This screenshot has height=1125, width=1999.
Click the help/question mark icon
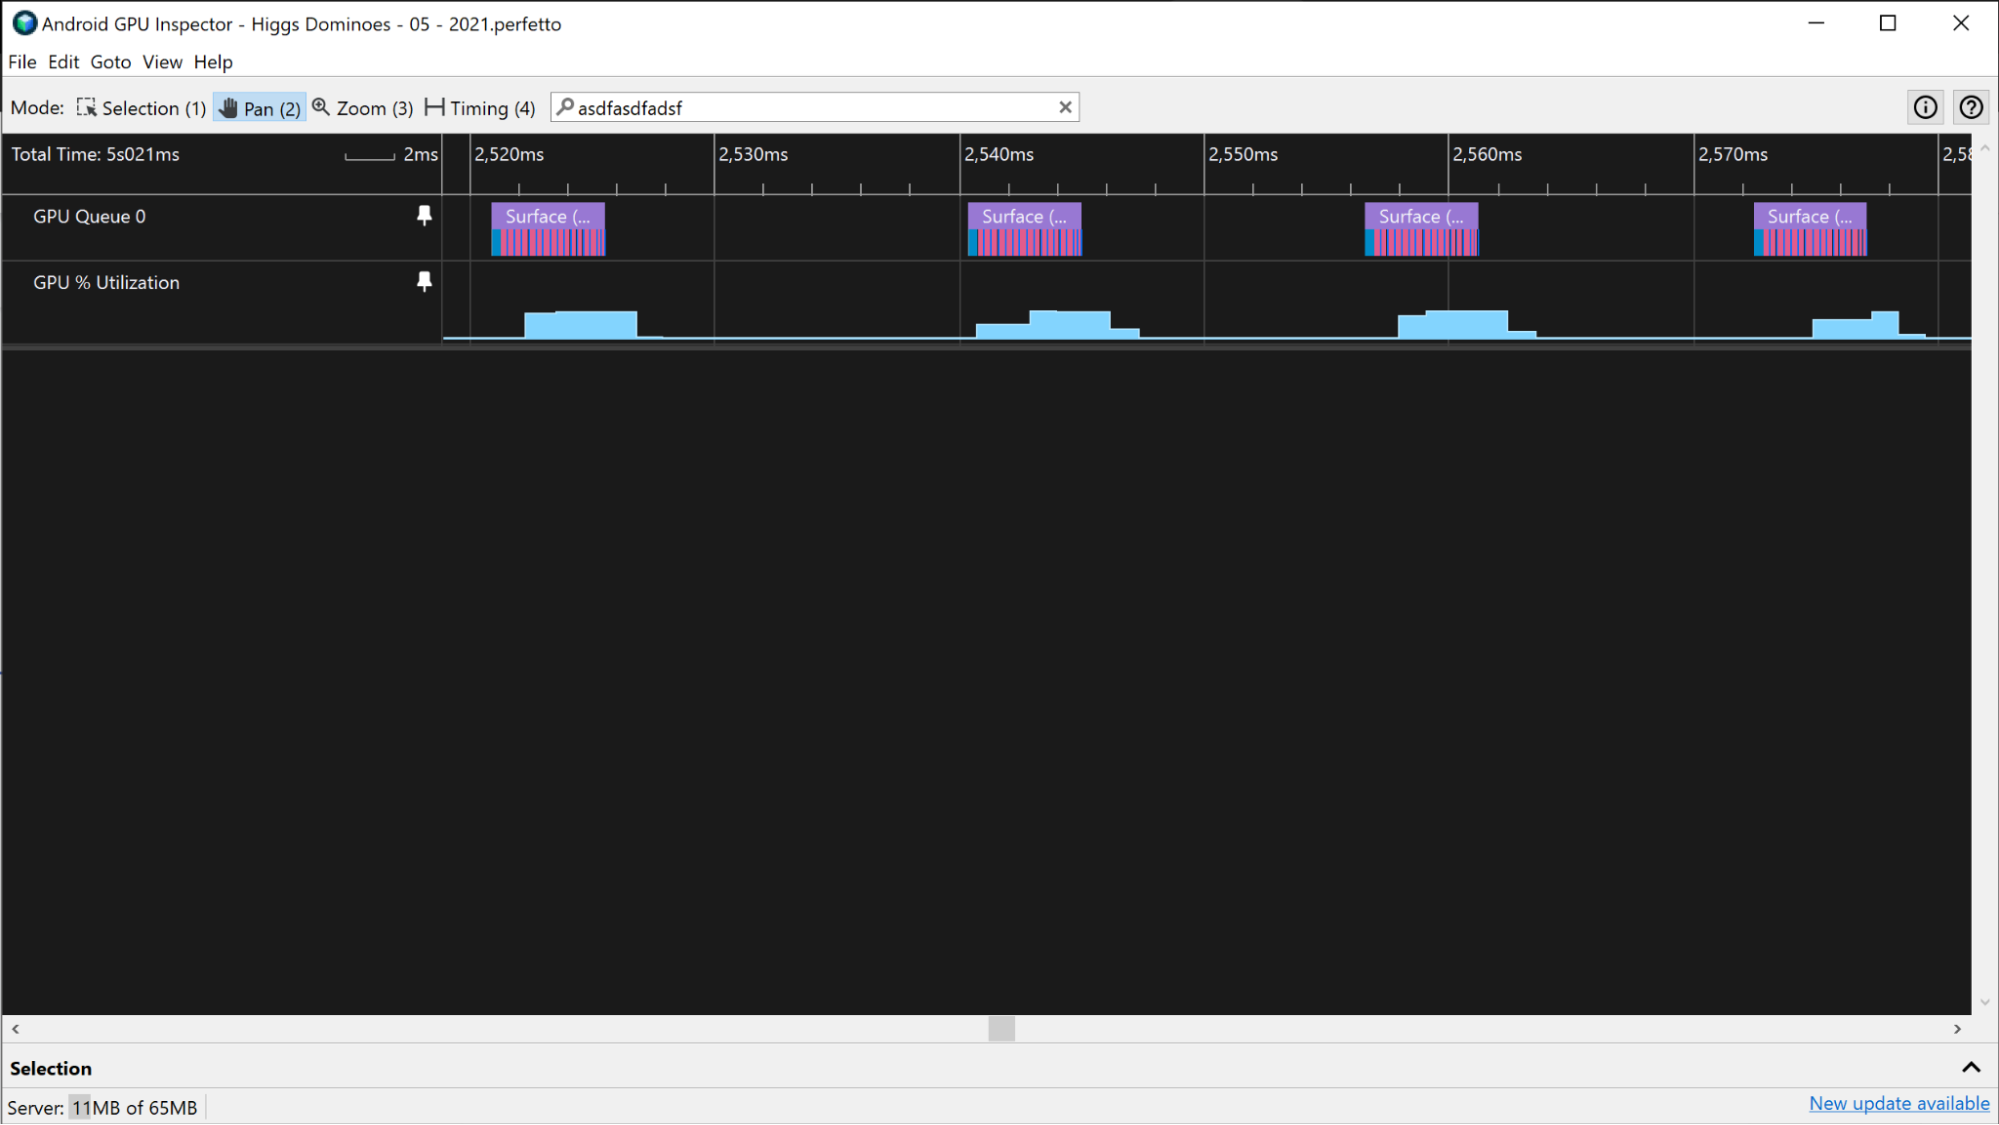coord(1972,107)
